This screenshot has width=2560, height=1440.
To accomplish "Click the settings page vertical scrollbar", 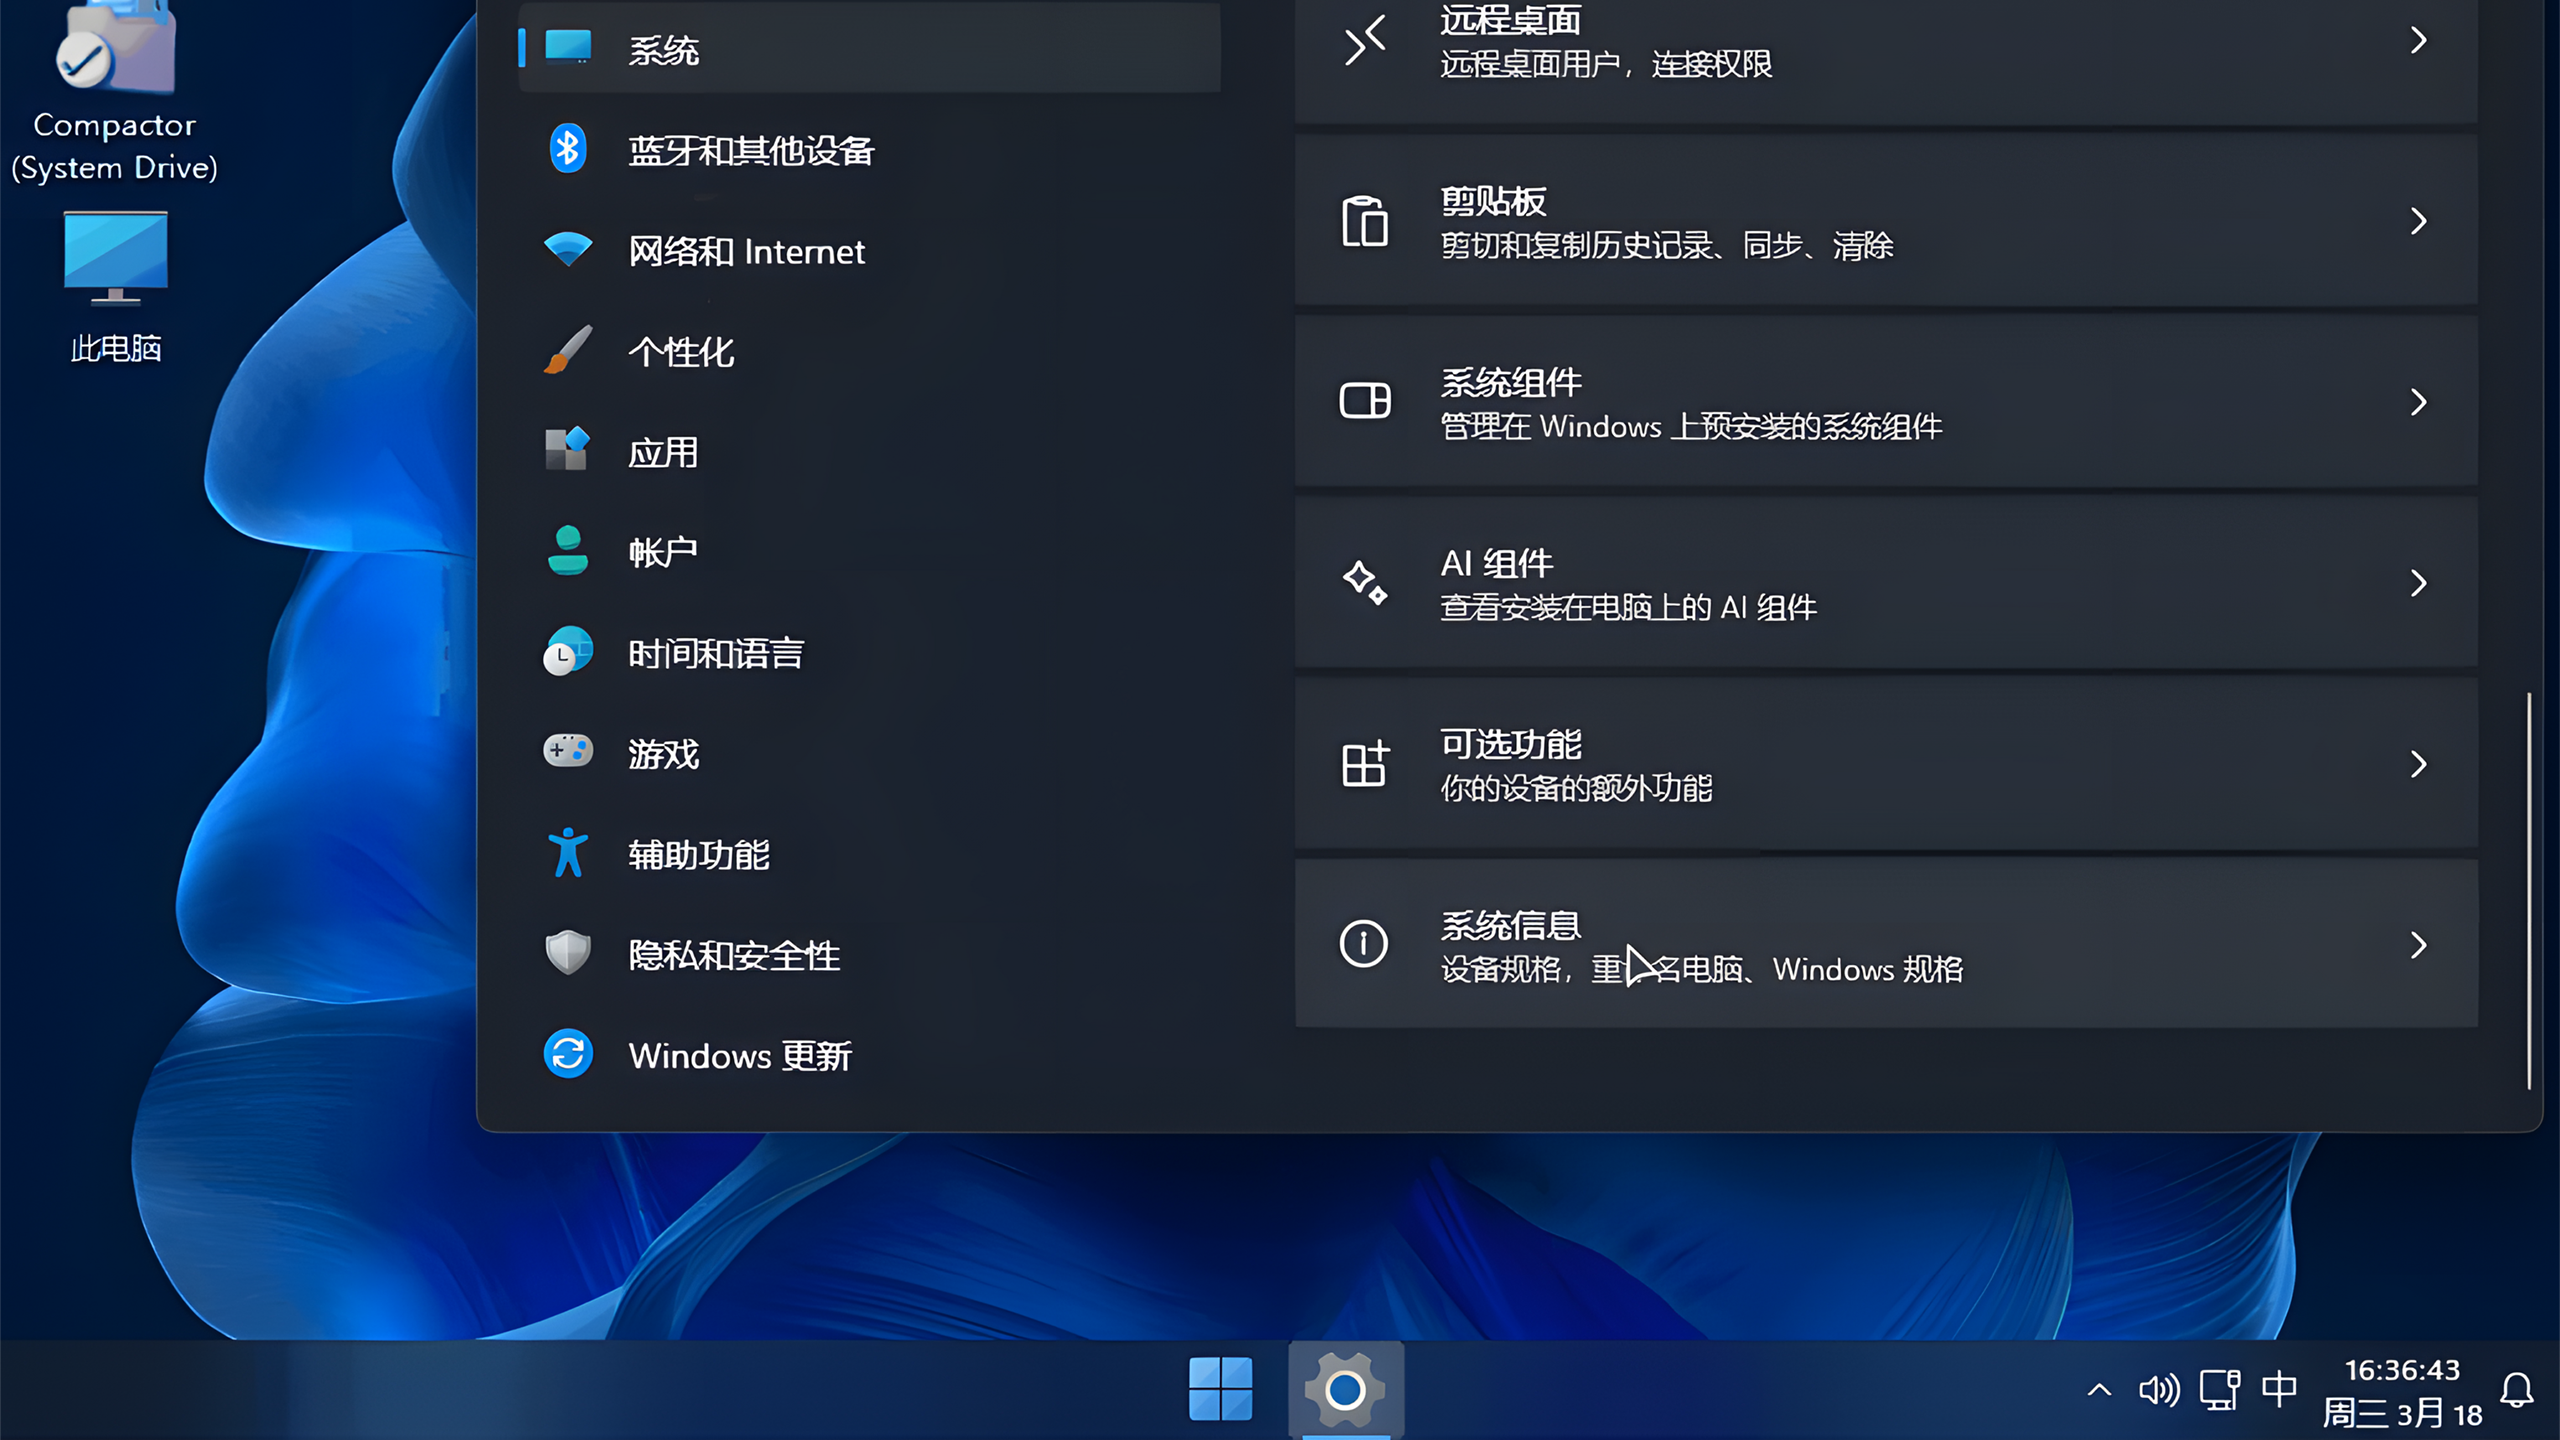I will (x=2529, y=890).
